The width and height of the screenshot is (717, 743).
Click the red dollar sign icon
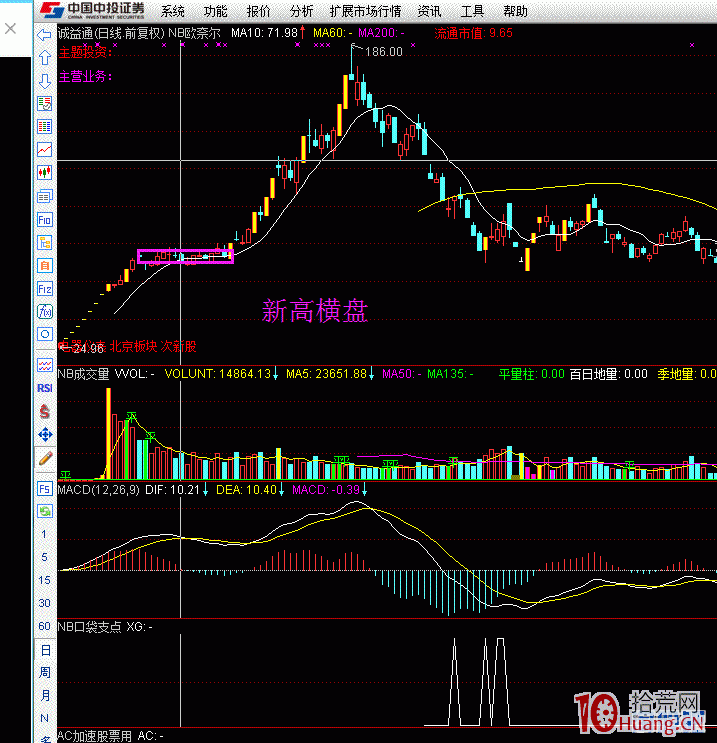45,411
